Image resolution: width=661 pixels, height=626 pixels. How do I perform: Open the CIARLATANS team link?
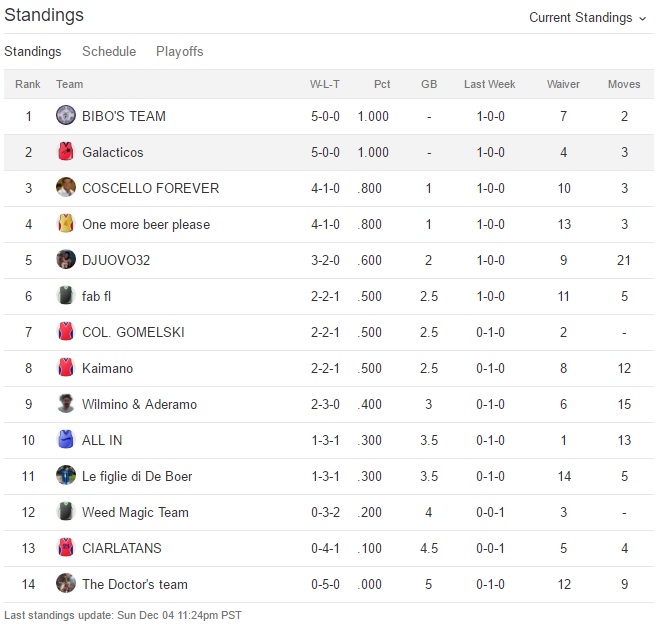(x=121, y=548)
